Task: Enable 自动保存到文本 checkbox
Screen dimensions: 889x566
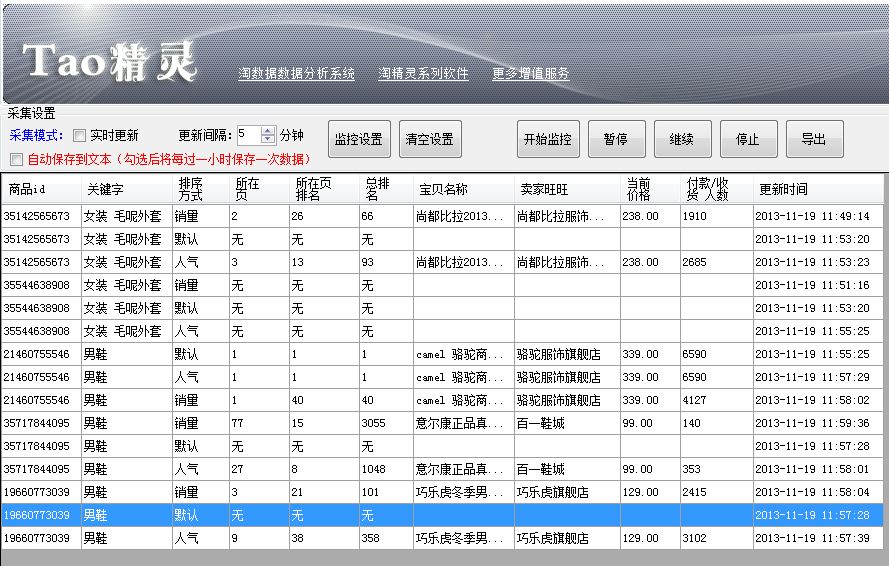Action: [16, 159]
